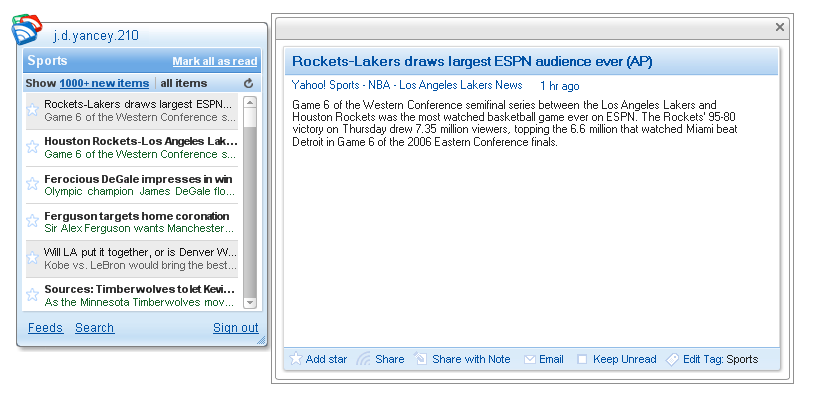The height and width of the screenshot is (409, 813).
Task: Click 'Edit Tag: Sports' text
Action: pyautogui.click(x=720, y=359)
